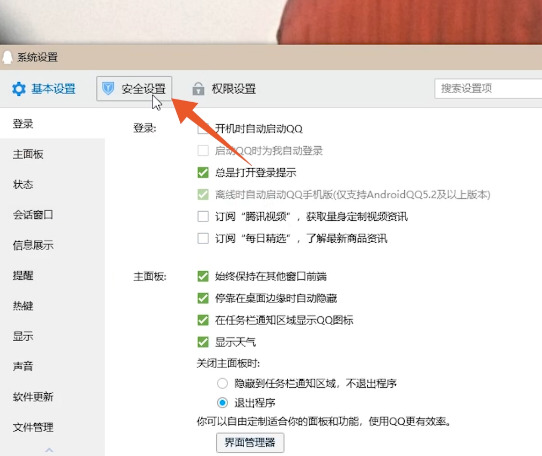Select 隐藏到任务栏通知区域 radio option
542x456 pixels.
click(222, 383)
